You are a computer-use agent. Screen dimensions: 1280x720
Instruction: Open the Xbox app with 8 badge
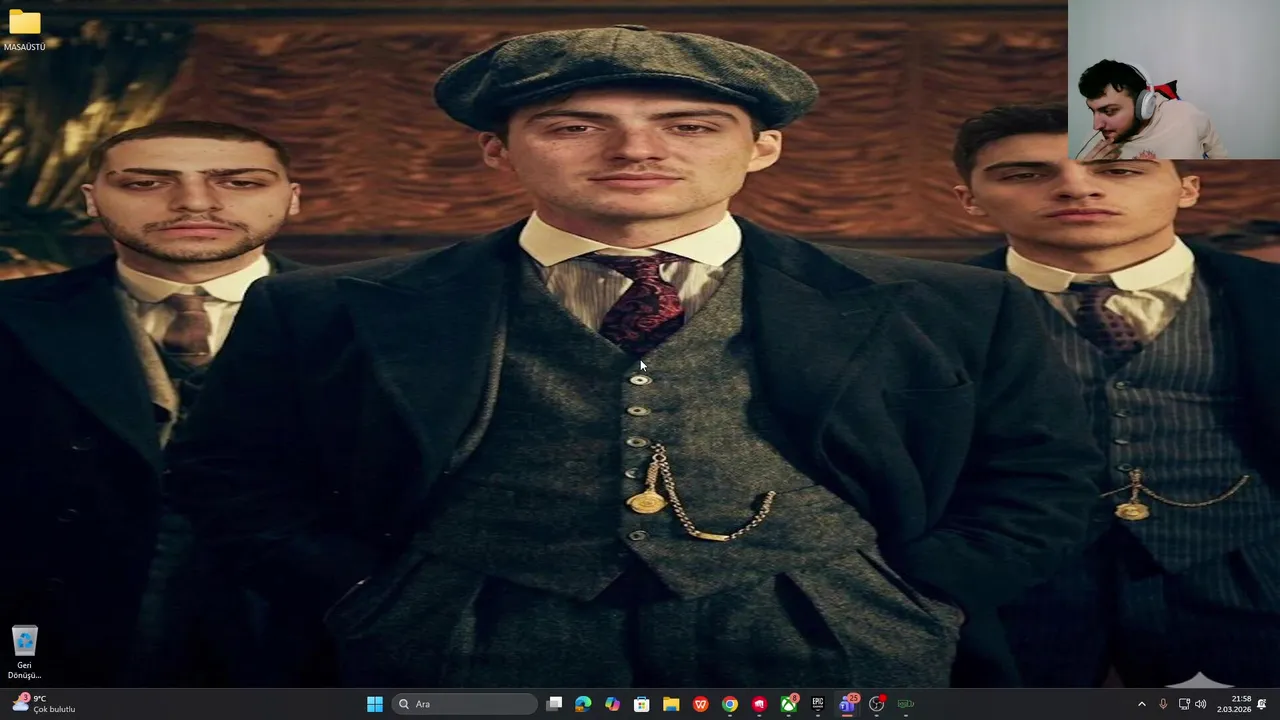click(x=789, y=704)
